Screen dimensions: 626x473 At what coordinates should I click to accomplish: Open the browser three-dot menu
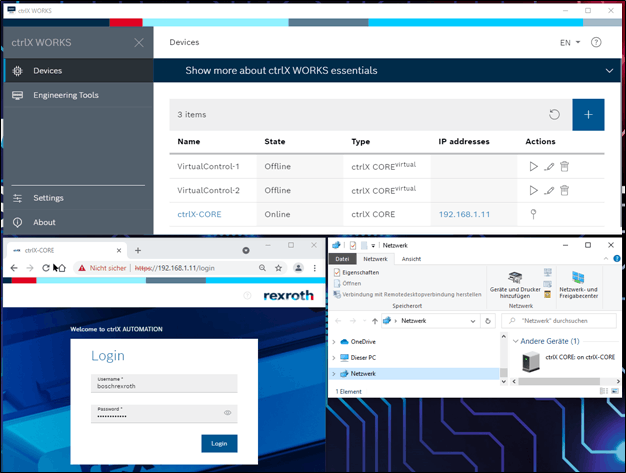pos(315,268)
